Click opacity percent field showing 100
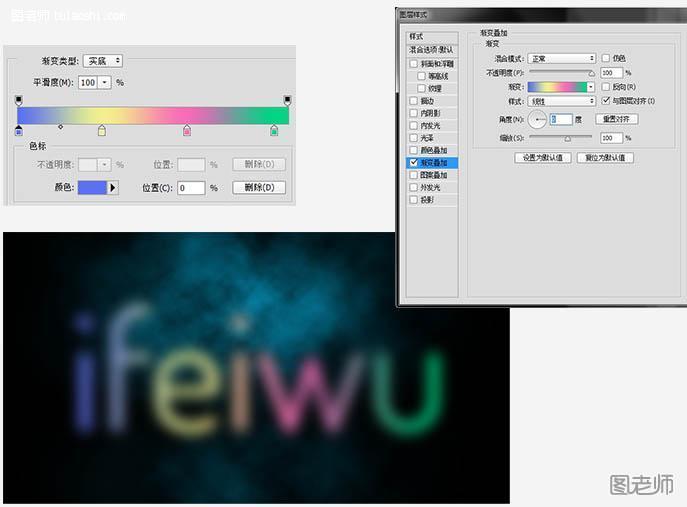Image resolution: width=687 pixels, height=507 pixels. [x=611, y=73]
